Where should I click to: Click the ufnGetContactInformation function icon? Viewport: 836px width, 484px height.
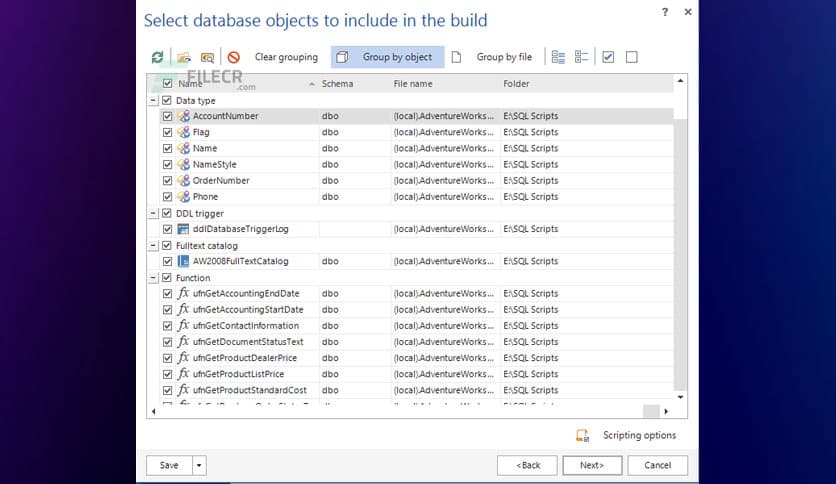click(183, 325)
